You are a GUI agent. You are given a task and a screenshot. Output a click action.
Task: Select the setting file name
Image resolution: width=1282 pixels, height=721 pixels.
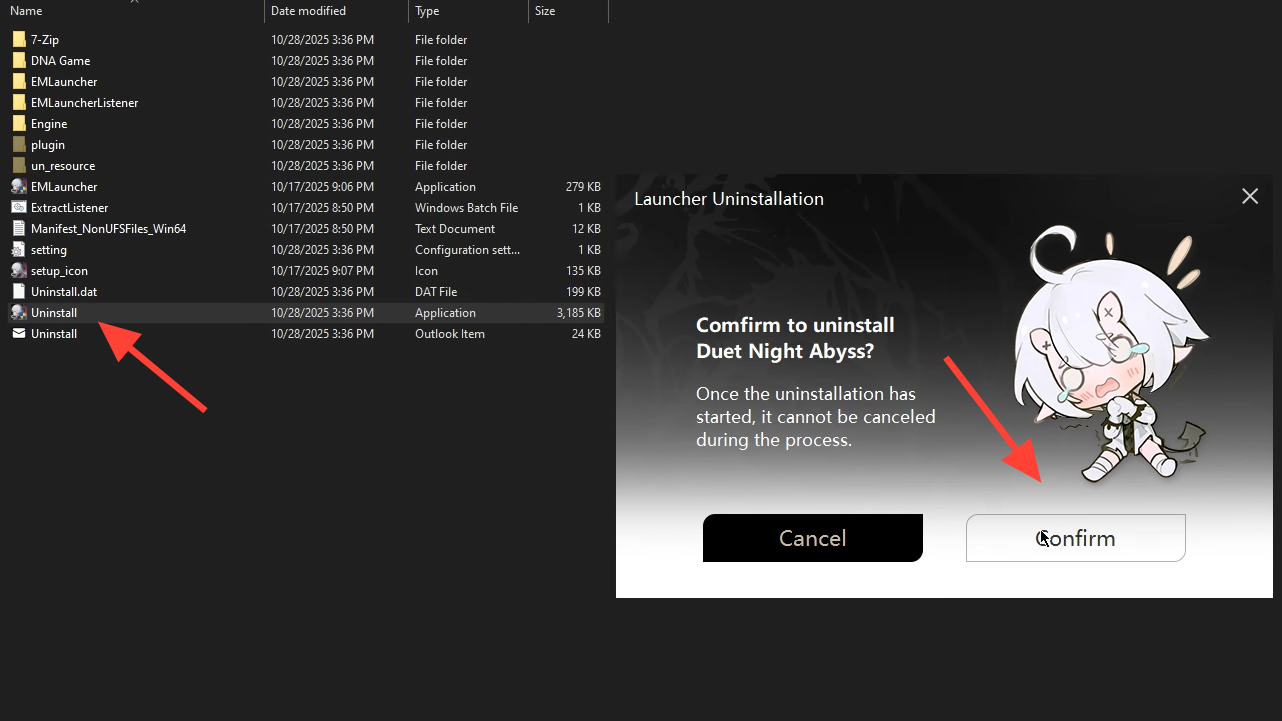(x=49, y=250)
